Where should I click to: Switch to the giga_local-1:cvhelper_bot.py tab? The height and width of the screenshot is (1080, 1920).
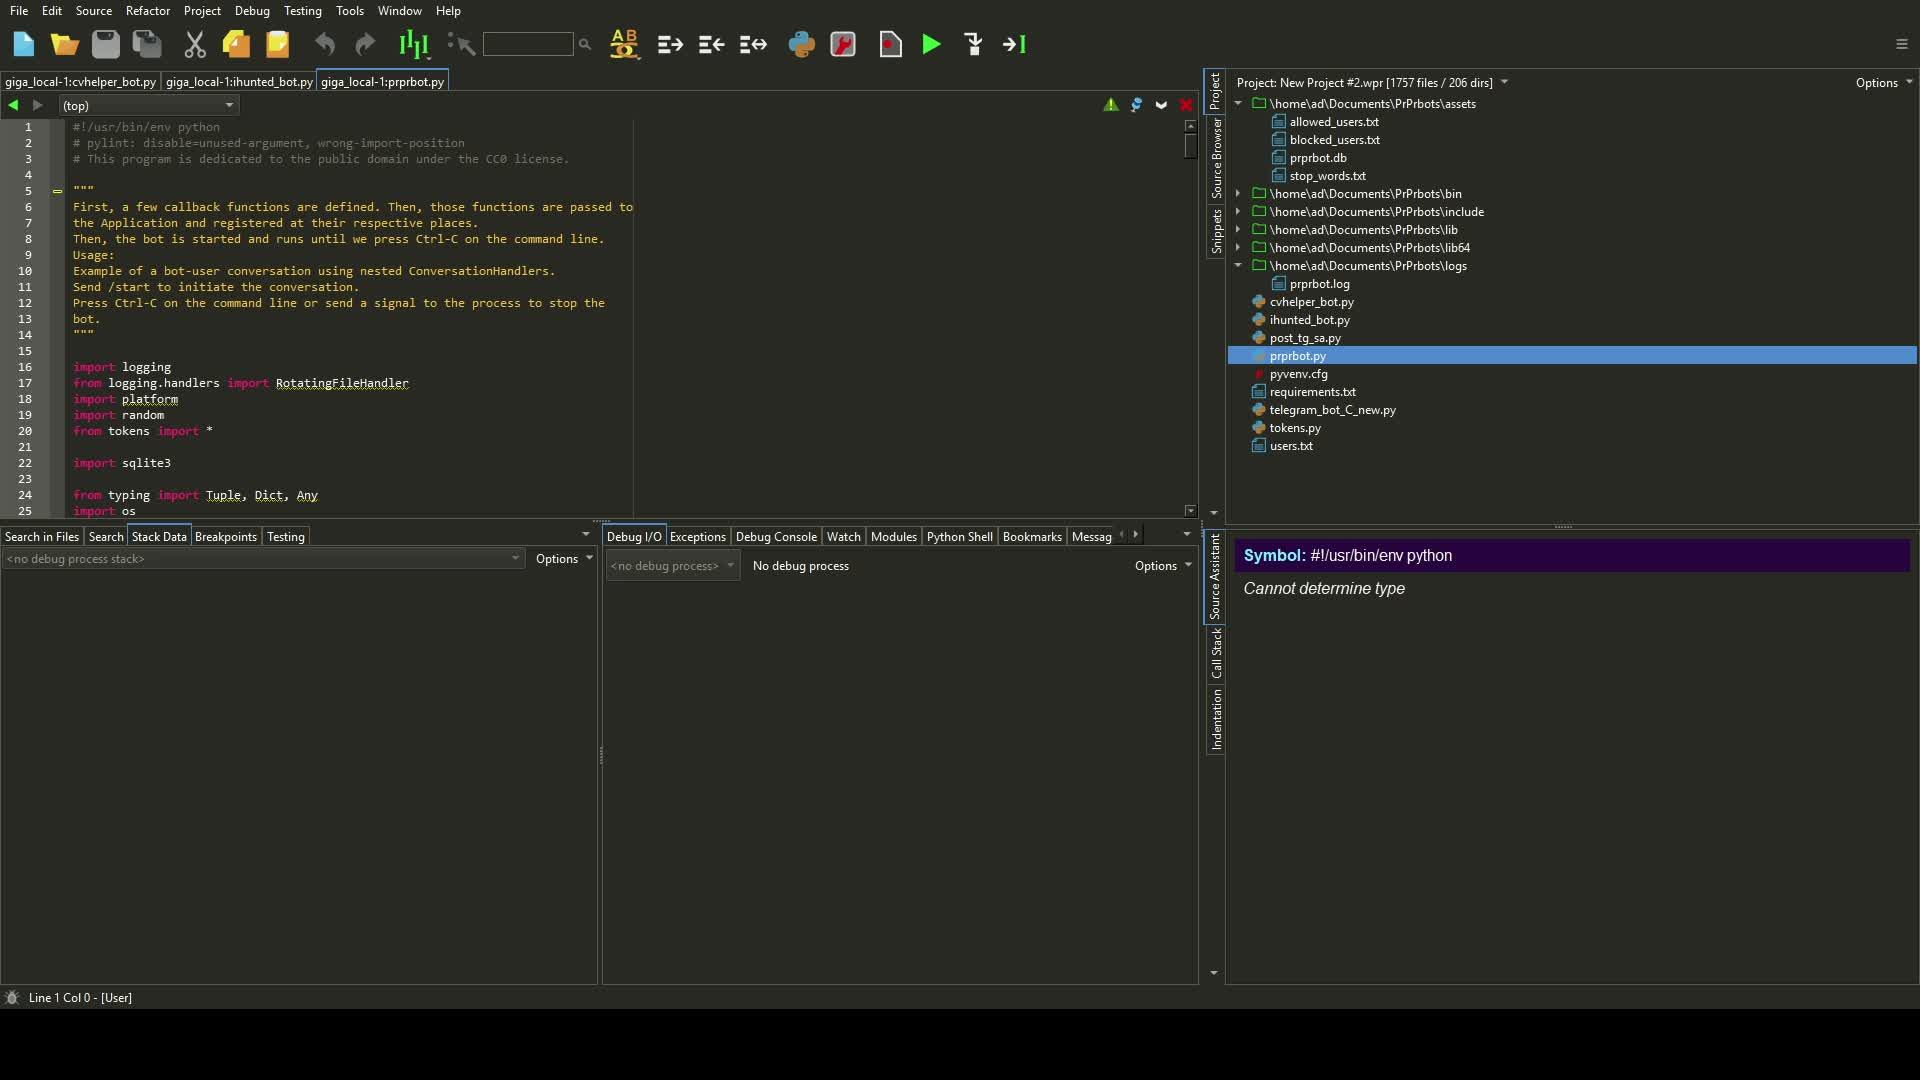[80, 82]
